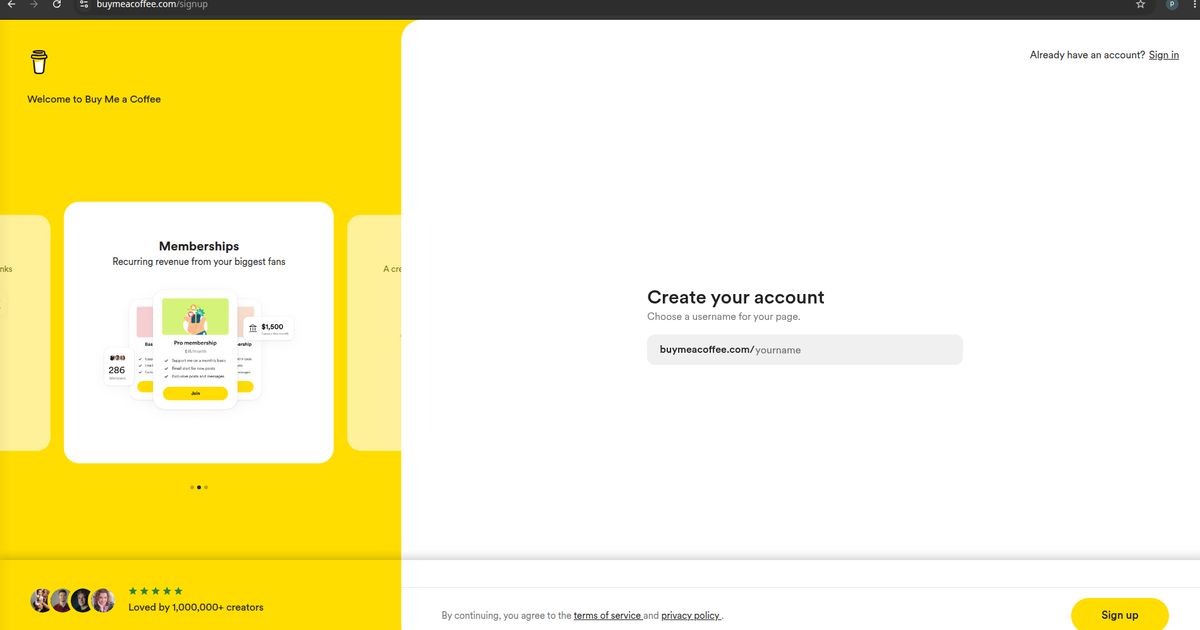This screenshot has width=1200, height=630.
Task: Click 'Choose a username for your page.' text
Action: click(724, 316)
